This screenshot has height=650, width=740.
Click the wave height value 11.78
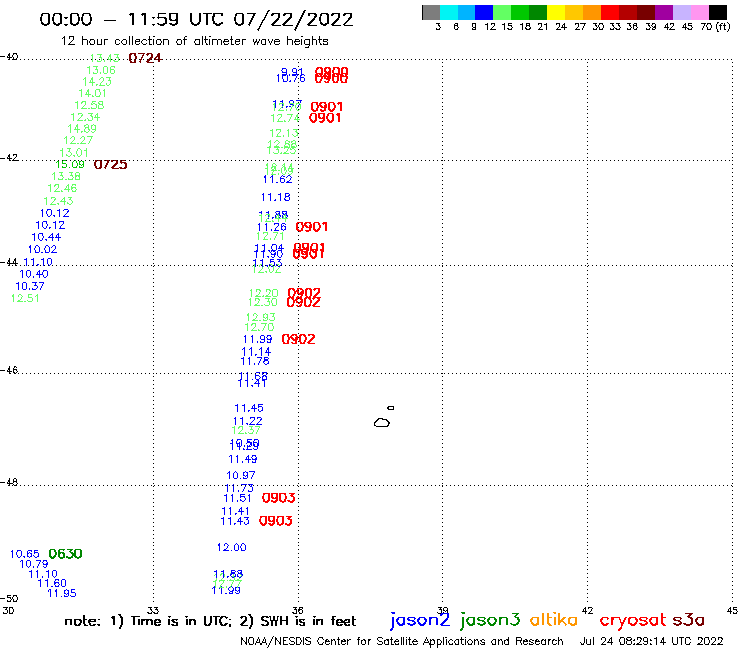[255, 361]
